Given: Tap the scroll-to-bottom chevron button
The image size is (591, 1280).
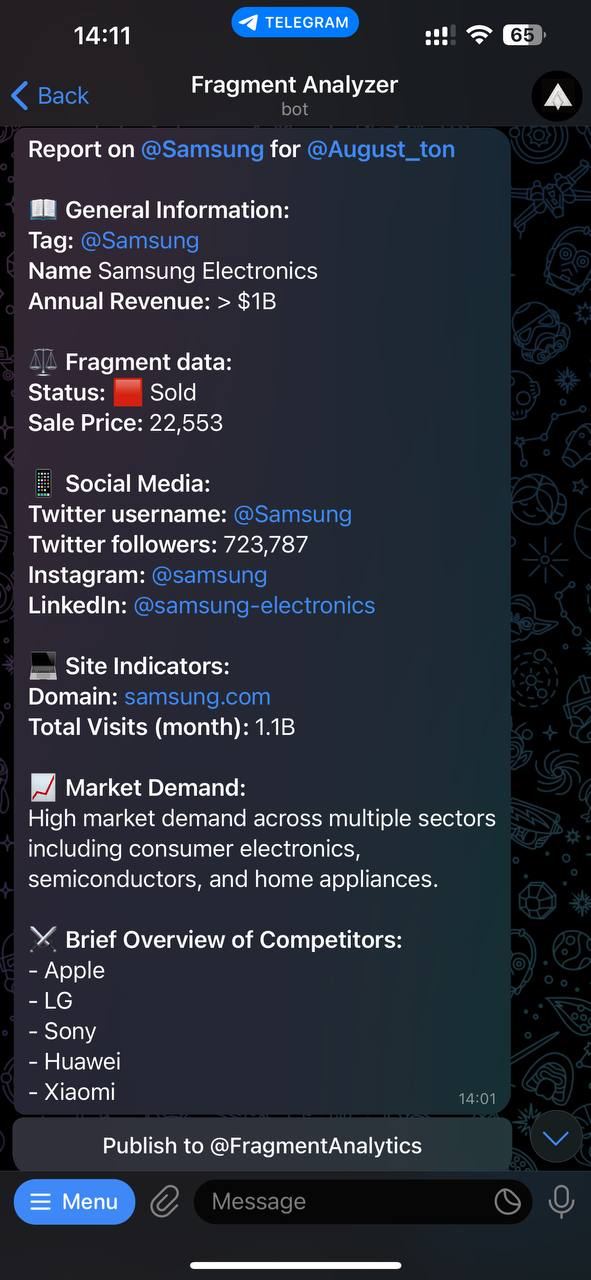Looking at the screenshot, I should coord(556,1138).
